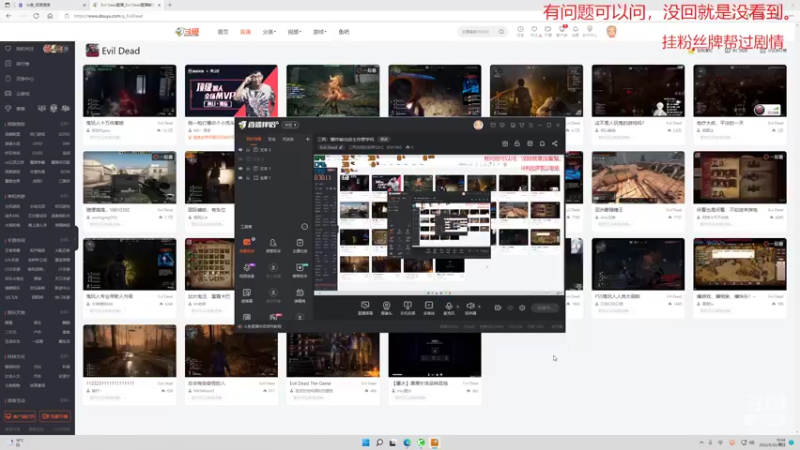Open orange streaming app icon on taskbar

click(434, 442)
